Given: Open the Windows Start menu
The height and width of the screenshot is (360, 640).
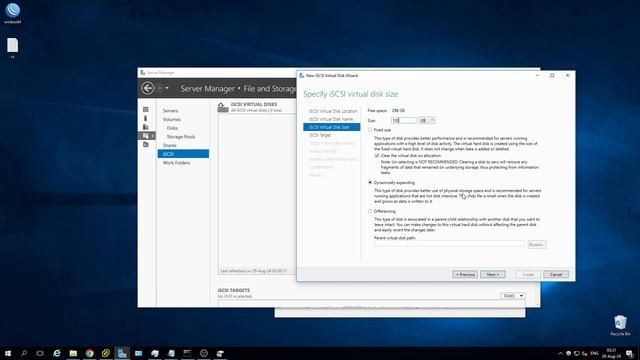Looking at the screenshot, I should point(8,353).
